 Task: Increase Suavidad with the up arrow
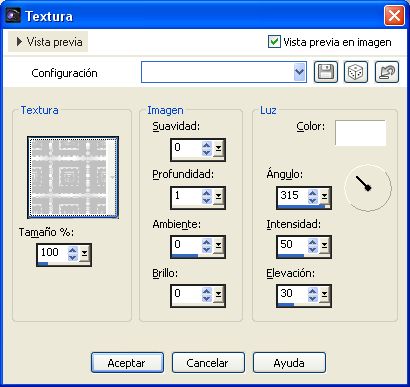pos(207,145)
